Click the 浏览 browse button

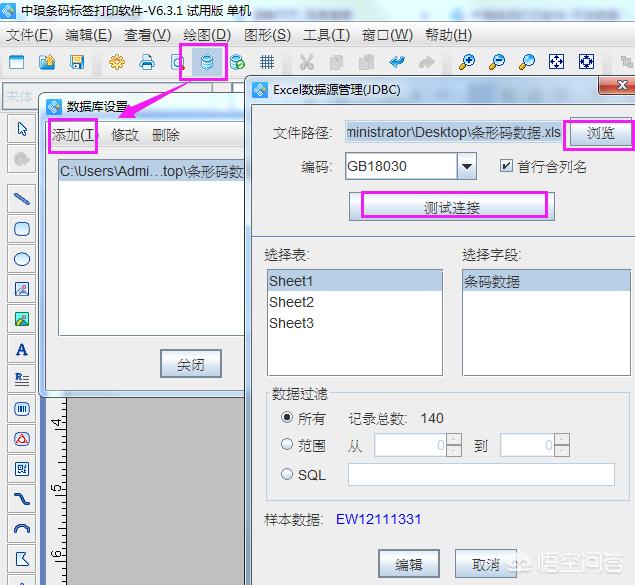600,133
